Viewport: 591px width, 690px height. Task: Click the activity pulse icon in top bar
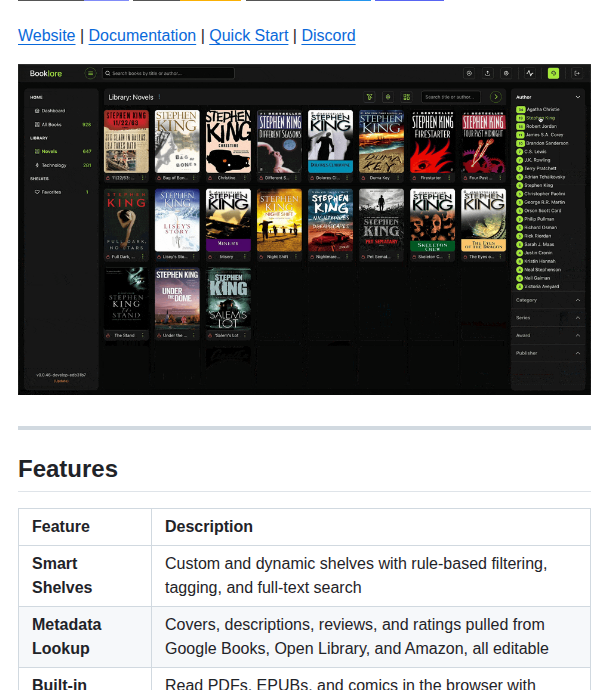(530, 73)
